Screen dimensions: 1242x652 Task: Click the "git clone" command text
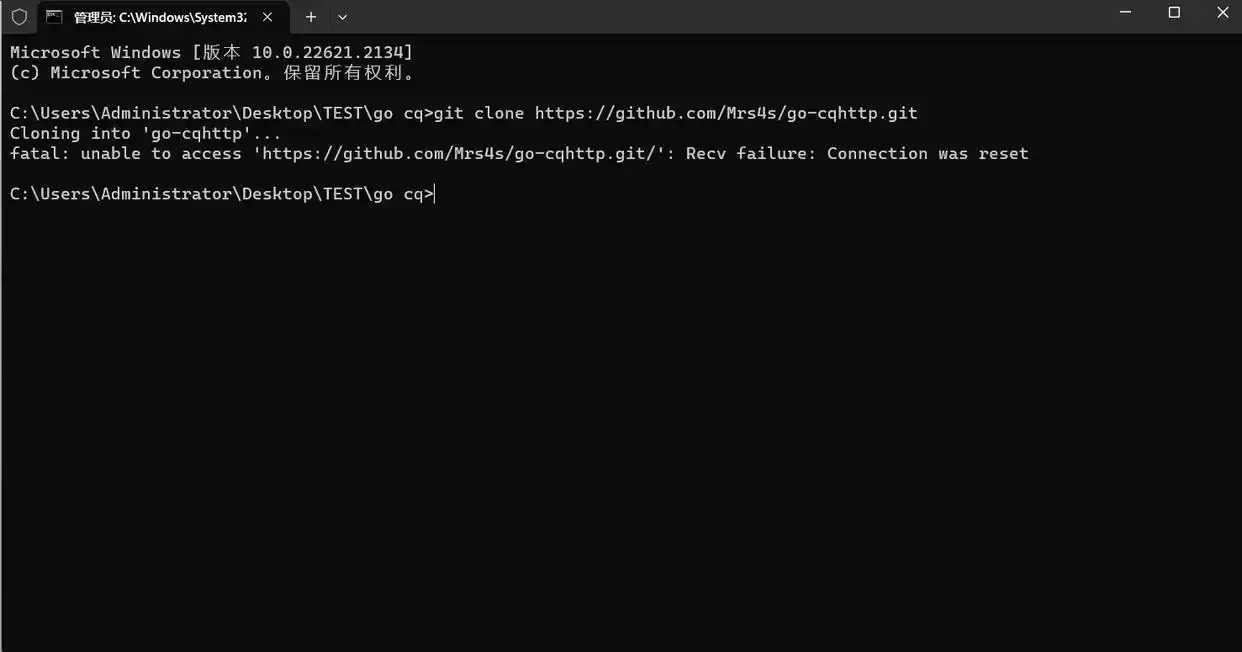coord(479,113)
